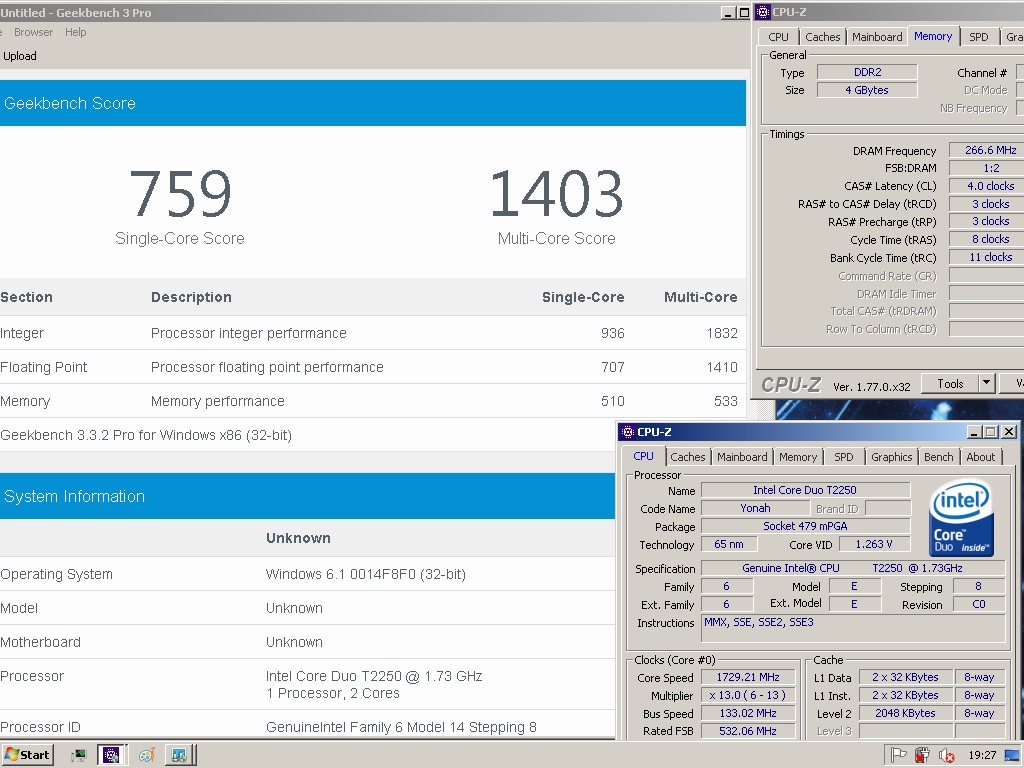Click the Tools button in the upper CPU-Z window

tap(950, 383)
